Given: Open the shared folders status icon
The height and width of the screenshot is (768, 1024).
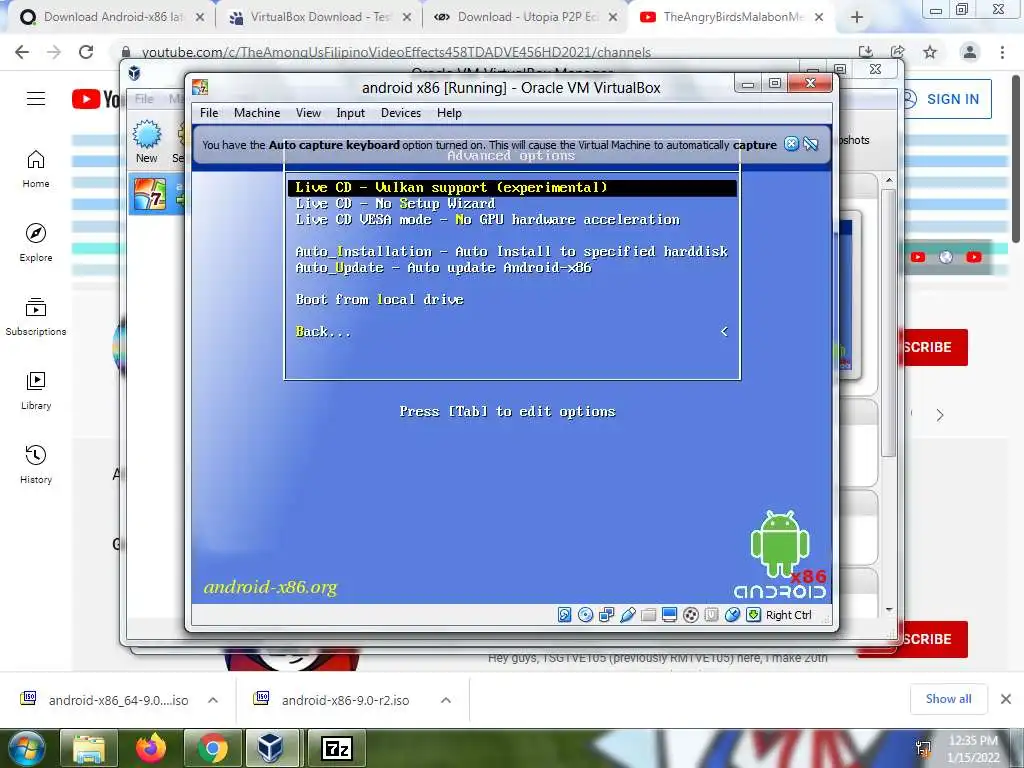Looking at the screenshot, I should point(648,615).
